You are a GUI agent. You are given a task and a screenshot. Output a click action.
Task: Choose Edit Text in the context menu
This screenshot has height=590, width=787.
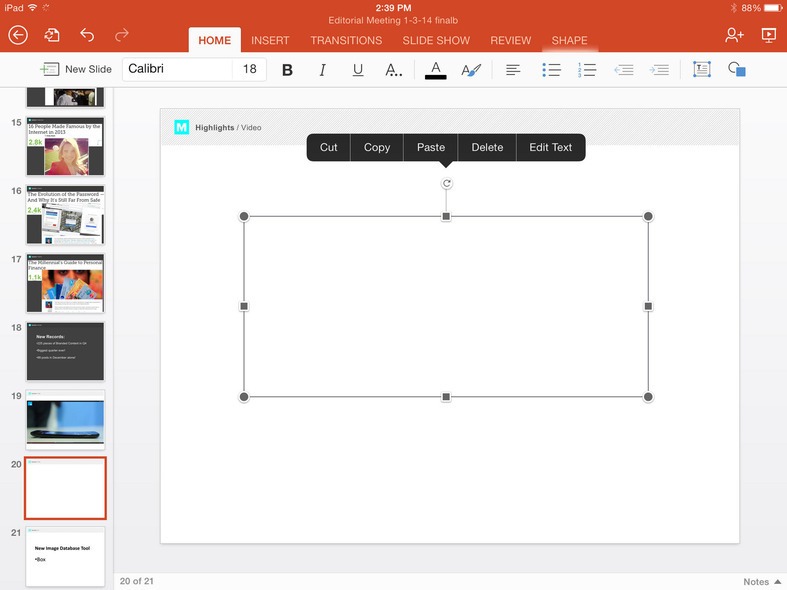550,147
